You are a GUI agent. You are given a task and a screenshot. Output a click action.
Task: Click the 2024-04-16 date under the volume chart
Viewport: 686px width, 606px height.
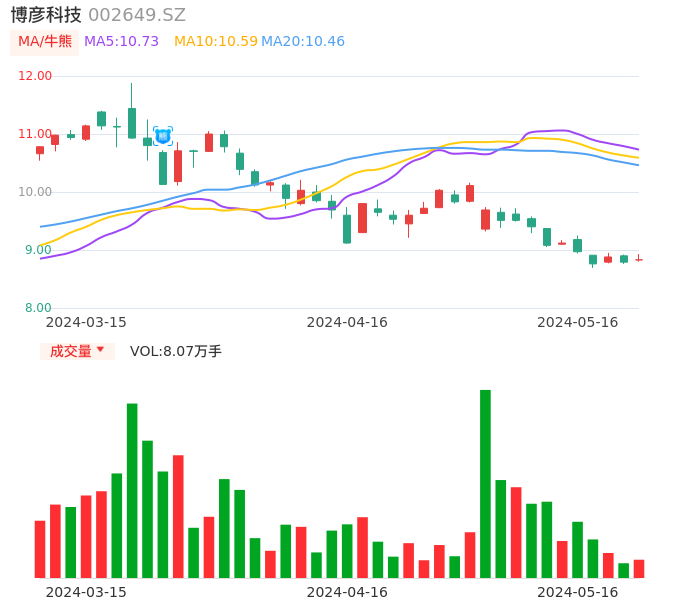click(x=347, y=592)
